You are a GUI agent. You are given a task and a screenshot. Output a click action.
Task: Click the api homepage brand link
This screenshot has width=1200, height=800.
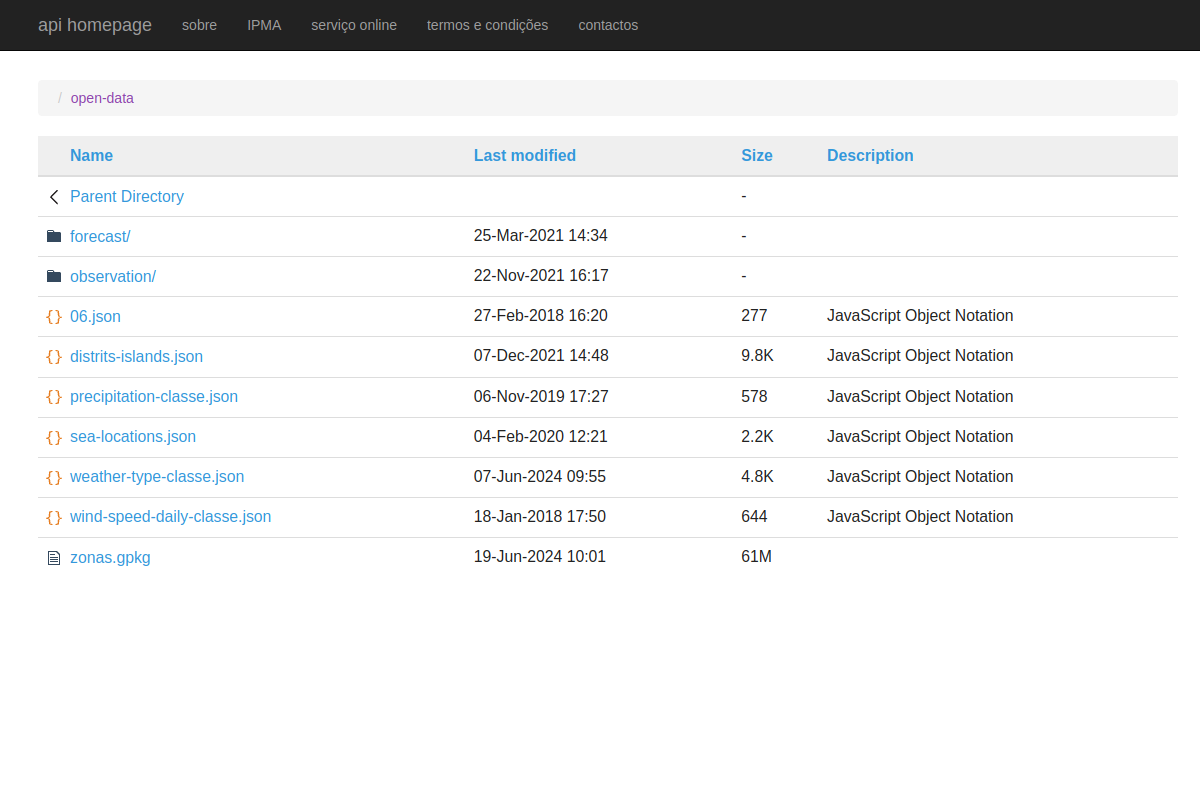95,25
